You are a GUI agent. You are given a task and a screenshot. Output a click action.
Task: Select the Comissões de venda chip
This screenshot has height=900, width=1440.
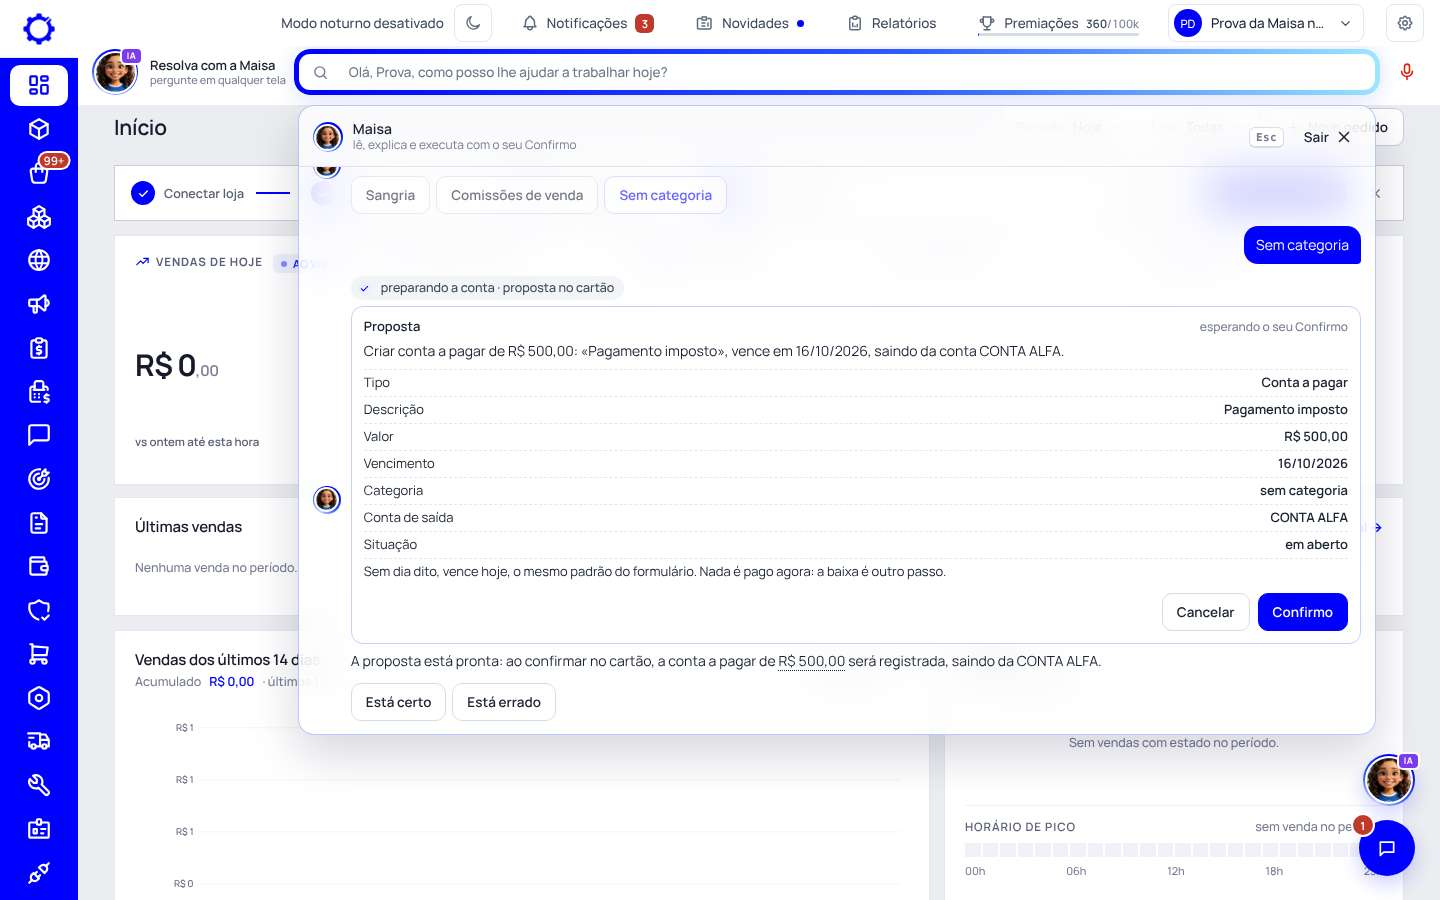517,195
